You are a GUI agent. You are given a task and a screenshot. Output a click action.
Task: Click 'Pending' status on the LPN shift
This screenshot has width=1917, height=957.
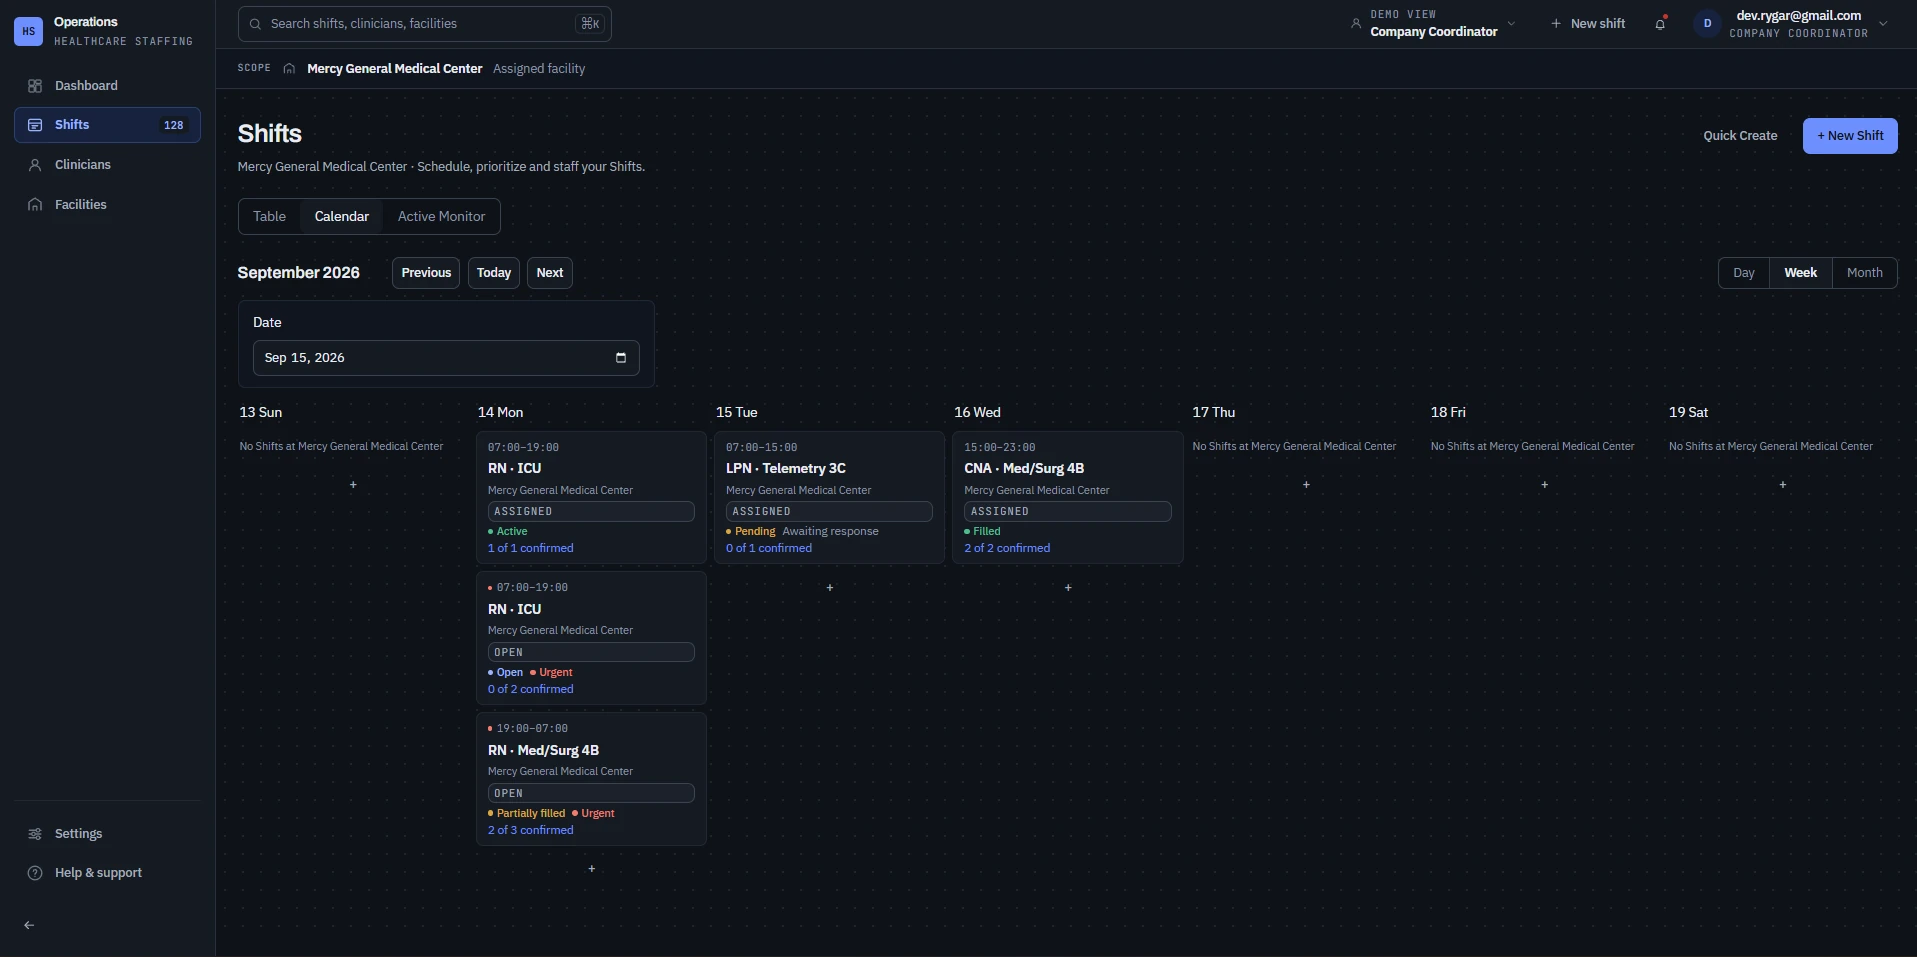(751, 532)
